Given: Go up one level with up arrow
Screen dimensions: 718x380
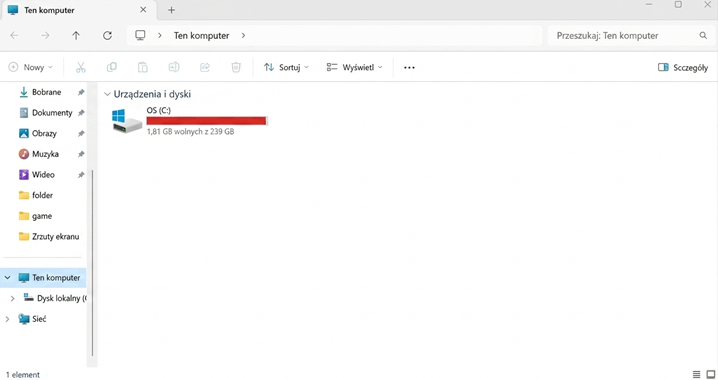Looking at the screenshot, I should pyautogui.click(x=76, y=35).
